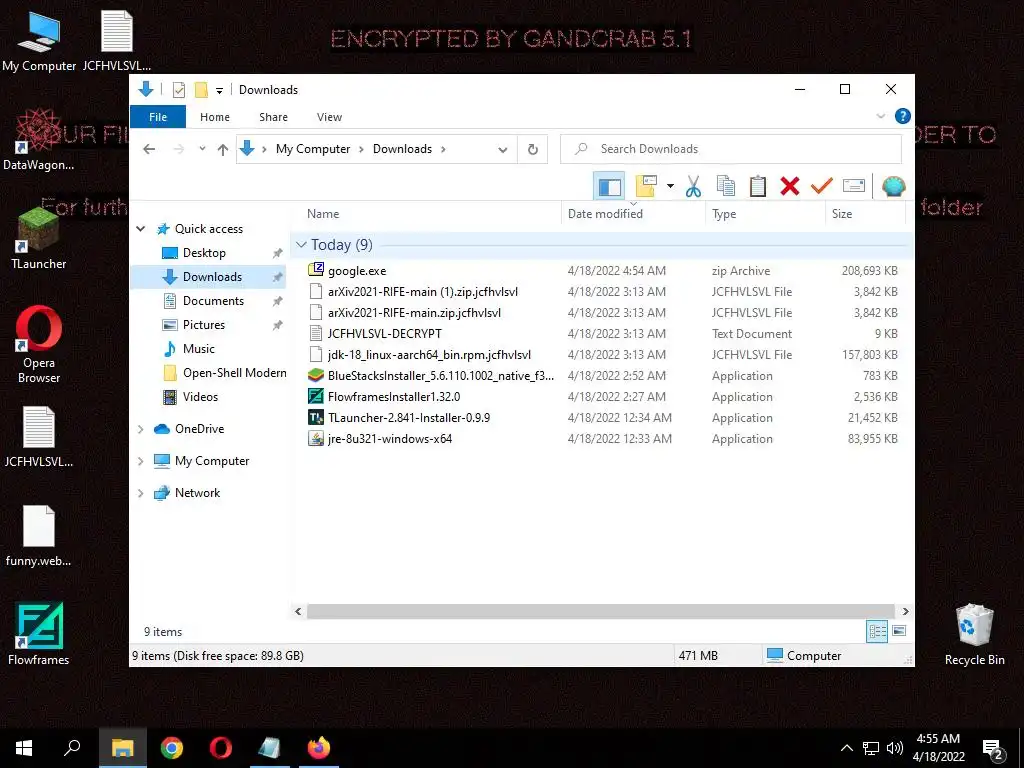Image resolution: width=1024 pixels, height=768 pixels.
Task: Click the Help question mark icon
Action: [x=903, y=116]
